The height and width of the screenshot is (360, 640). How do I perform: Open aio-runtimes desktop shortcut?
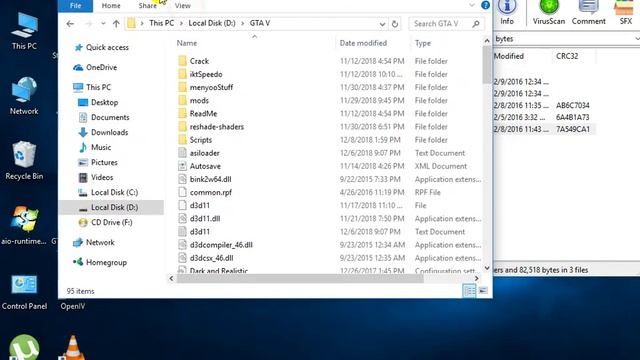24,225
